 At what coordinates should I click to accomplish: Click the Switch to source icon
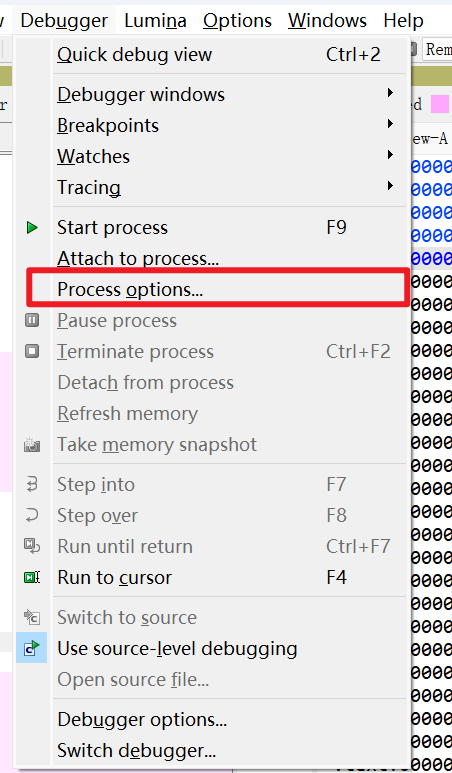32,617
